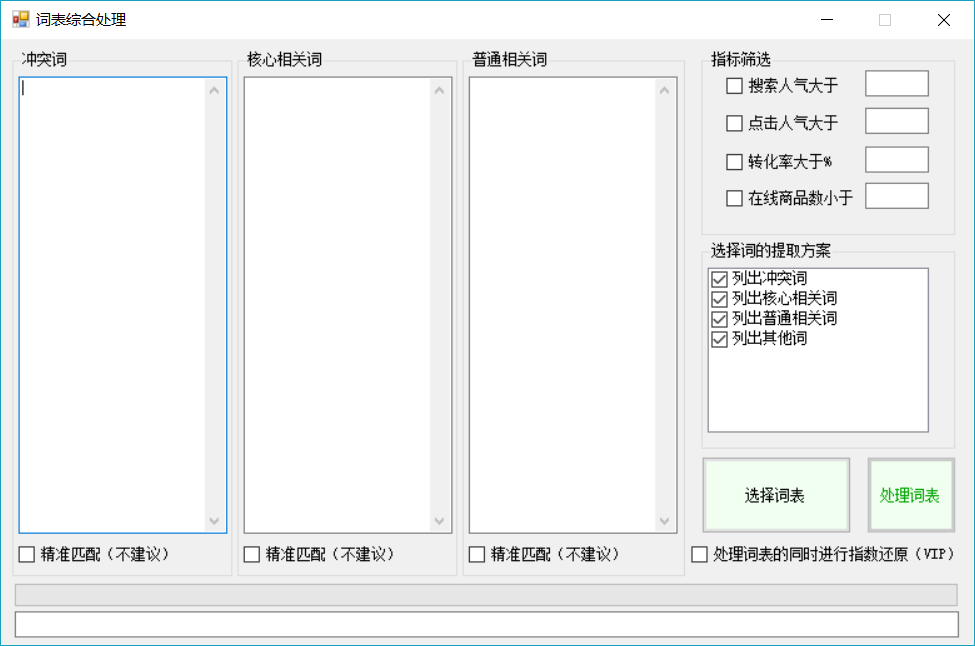Click the gray progress bar
Viewport: 975px width, 646px height.
[x=486, y=595]
